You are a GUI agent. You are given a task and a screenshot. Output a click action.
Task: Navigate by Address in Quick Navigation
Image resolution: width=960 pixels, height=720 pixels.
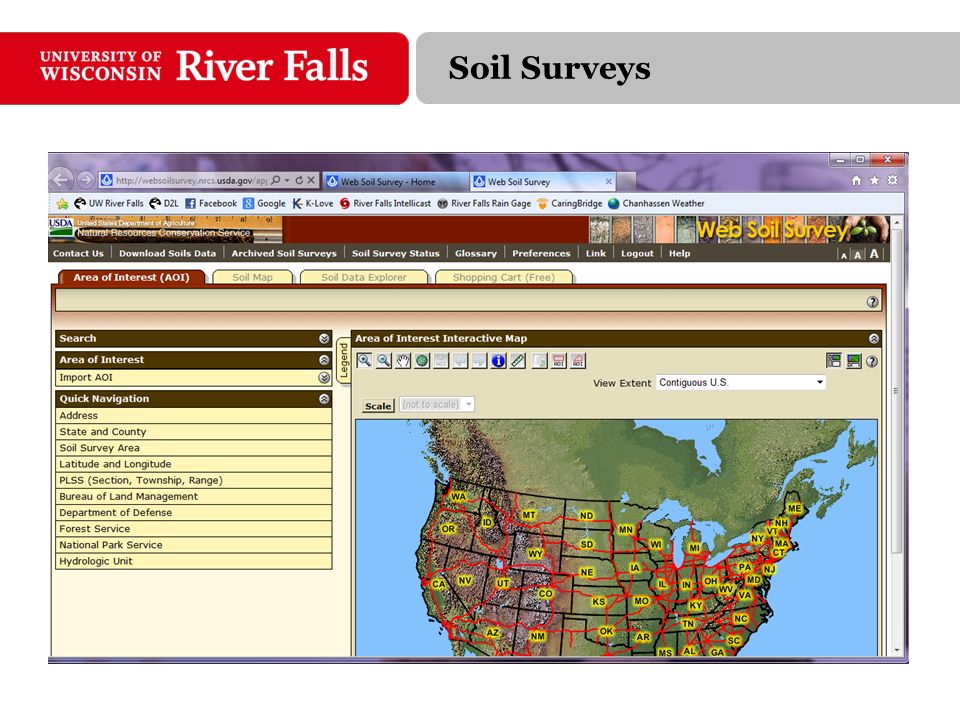193,416
